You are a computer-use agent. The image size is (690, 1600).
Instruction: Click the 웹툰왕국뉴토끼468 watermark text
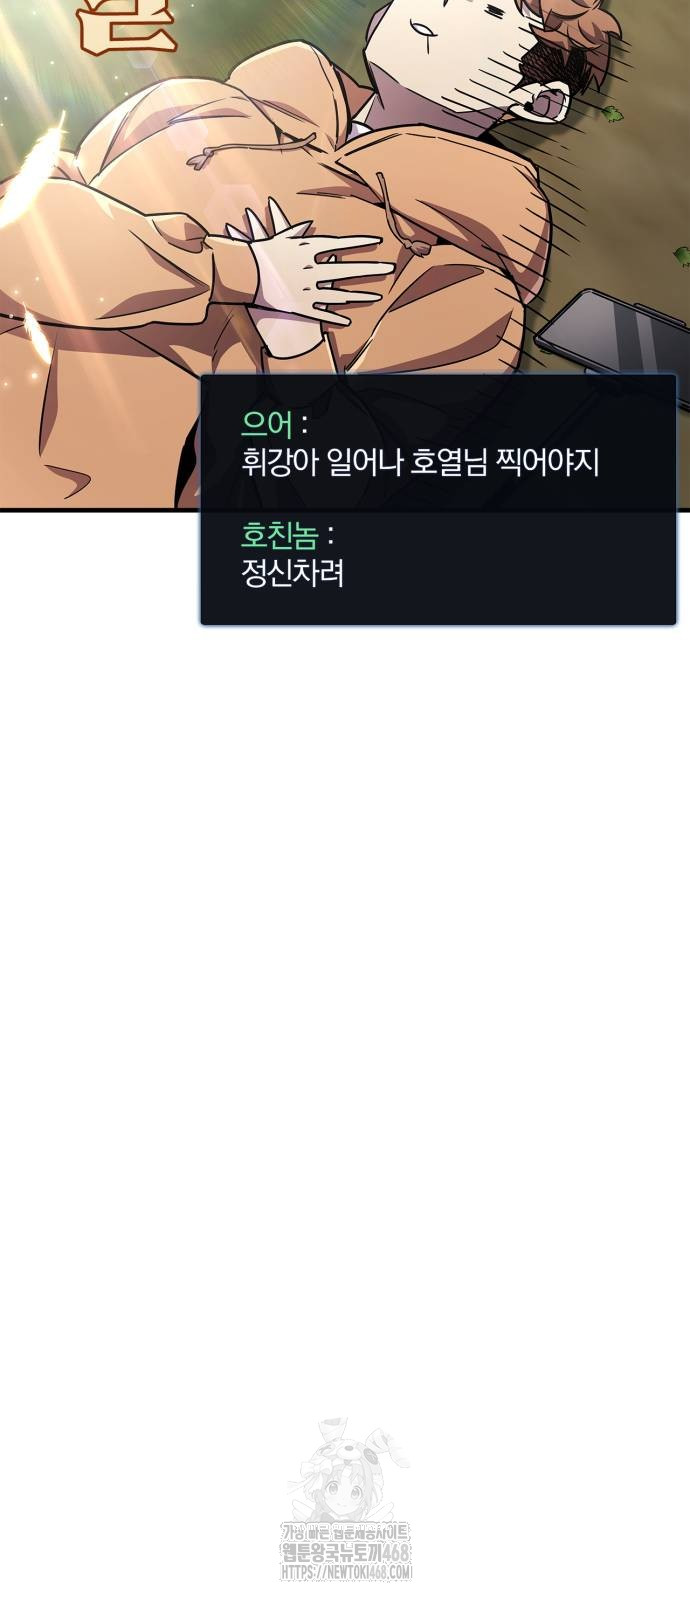coord(347,1555)
